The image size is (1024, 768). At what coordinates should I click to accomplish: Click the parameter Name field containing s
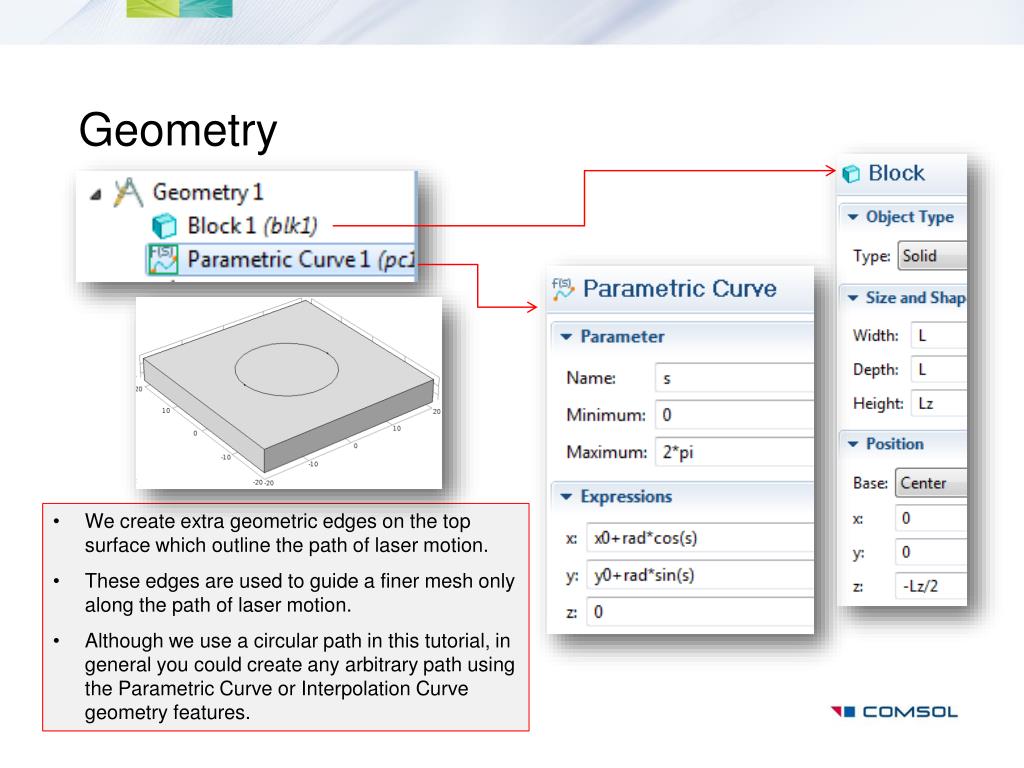pos(734,378)
